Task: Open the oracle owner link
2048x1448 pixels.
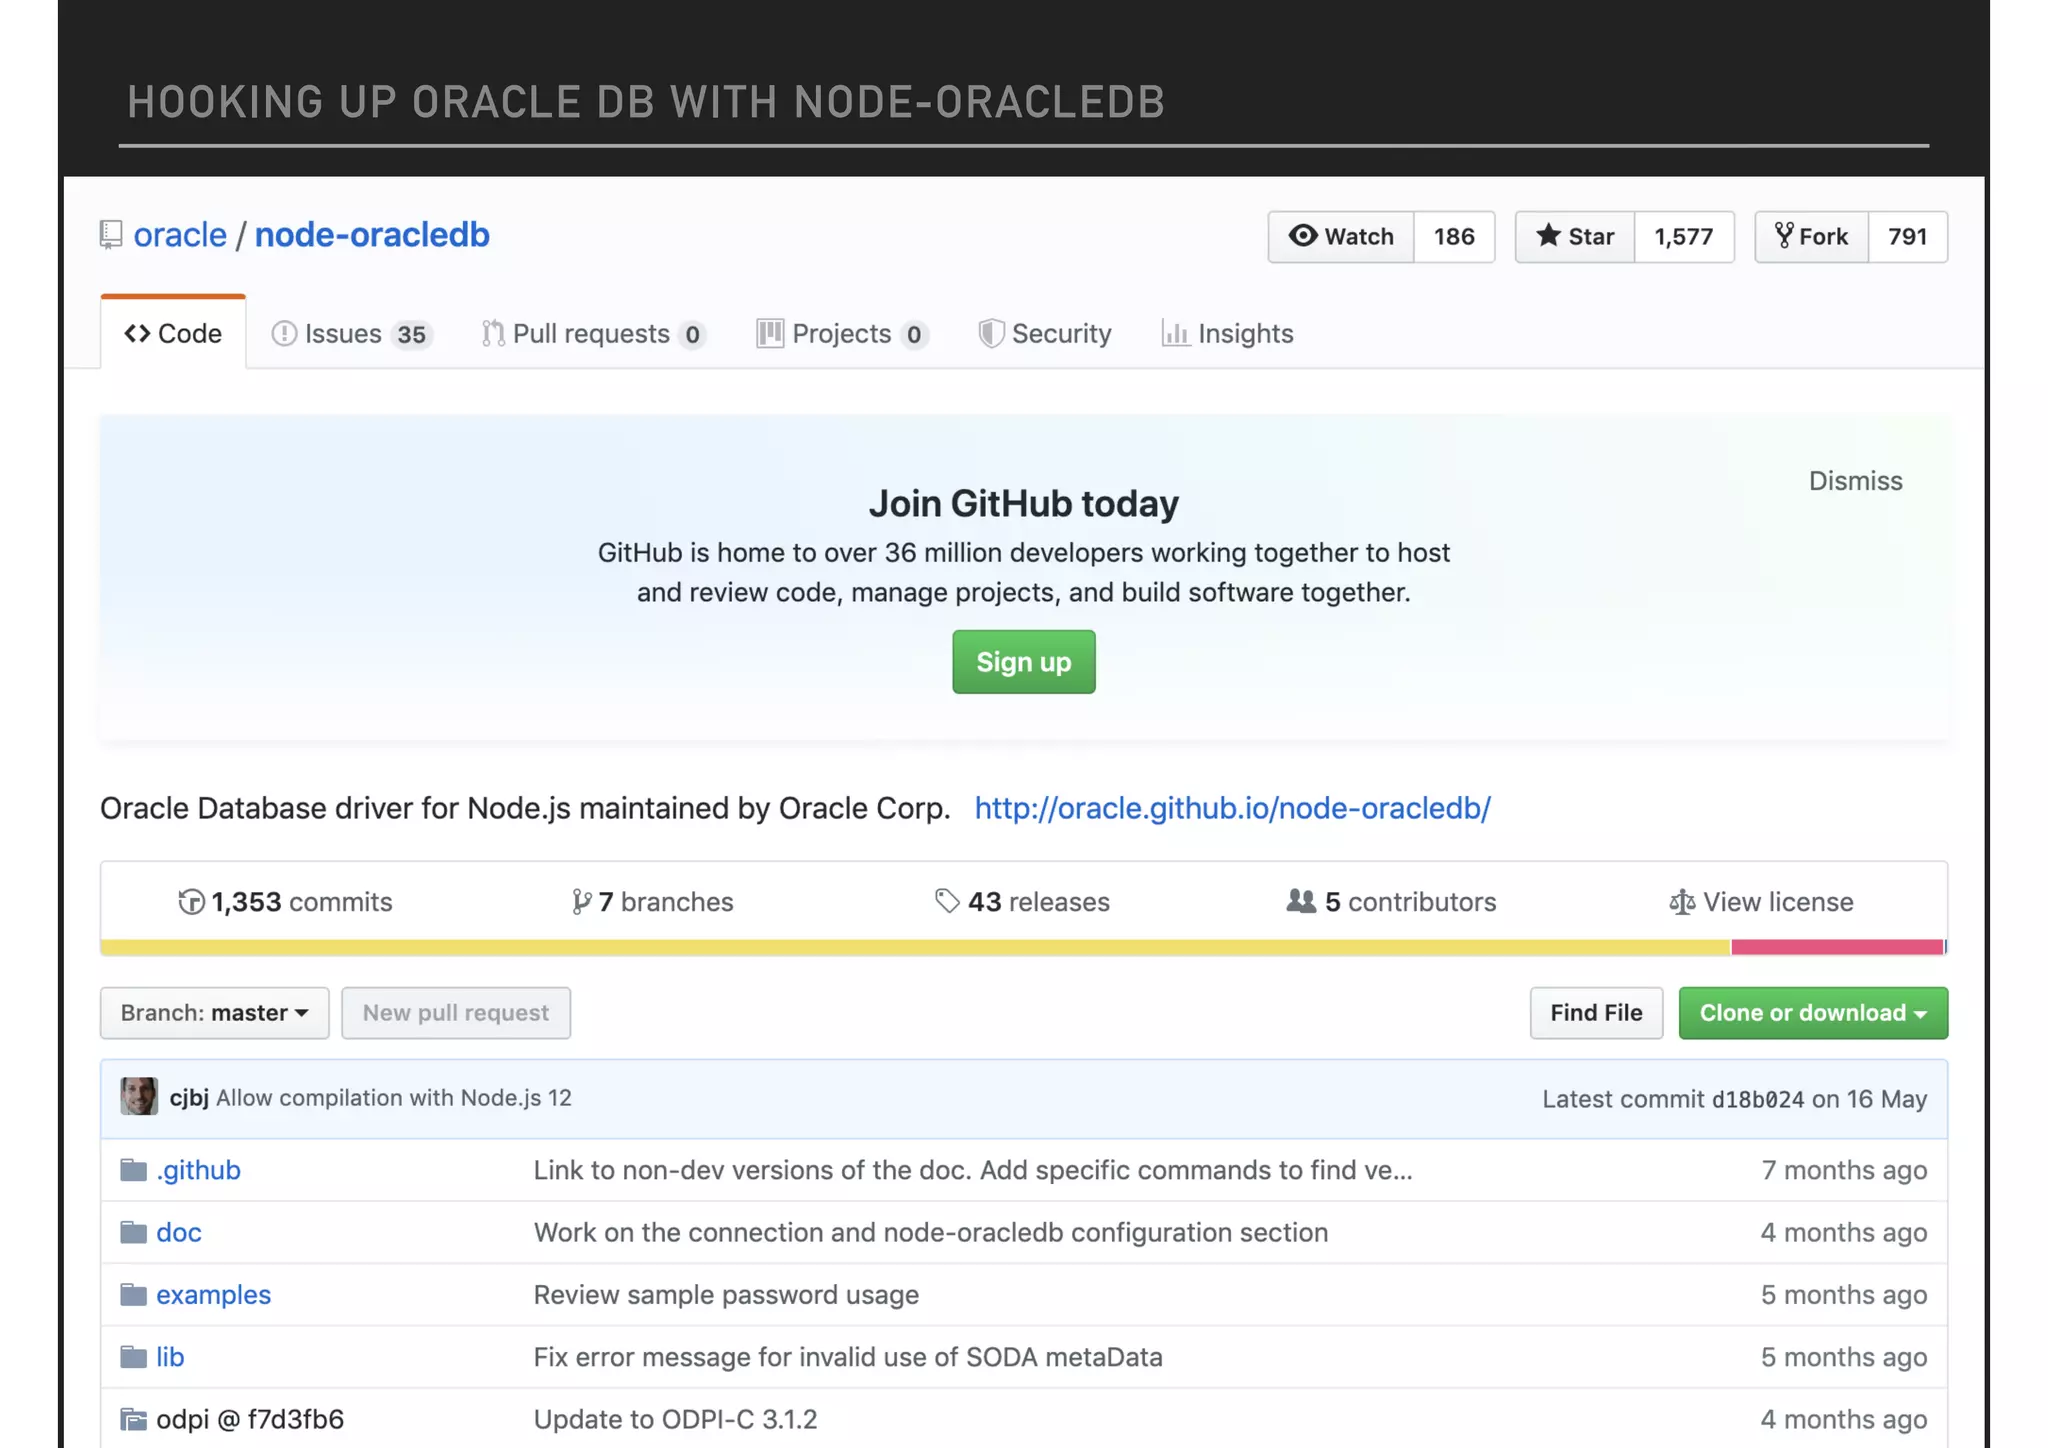Action: tap(180, 235)
